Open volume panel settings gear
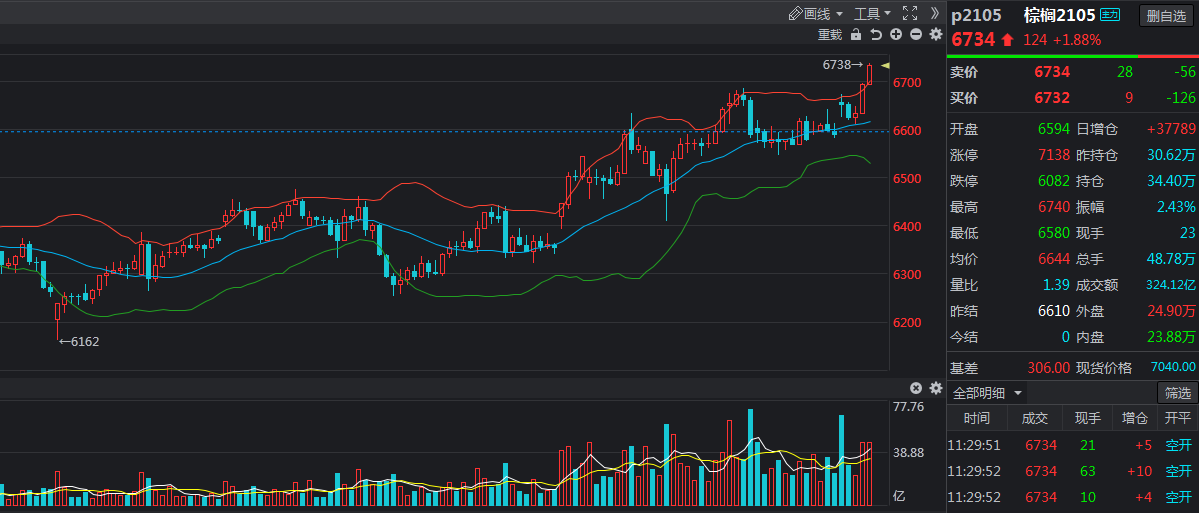This screenshot has width=1199, height=513. coord(936,388)
